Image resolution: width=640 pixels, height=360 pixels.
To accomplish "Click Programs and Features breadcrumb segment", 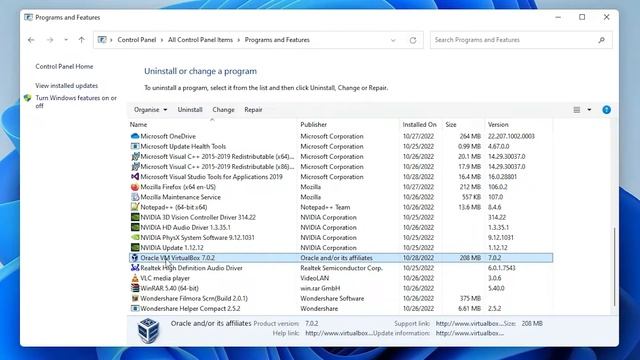I will (277, 40).
